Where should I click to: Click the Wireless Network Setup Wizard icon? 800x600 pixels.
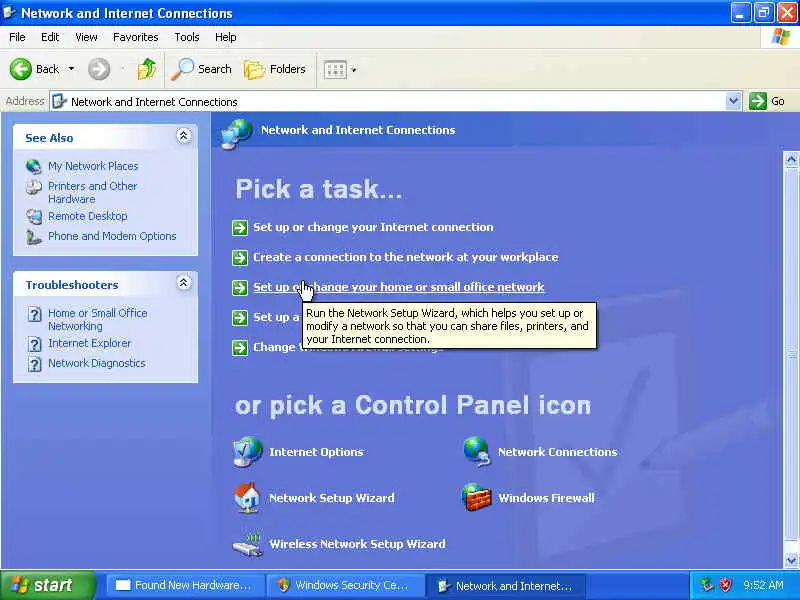(x=248, y=544)
